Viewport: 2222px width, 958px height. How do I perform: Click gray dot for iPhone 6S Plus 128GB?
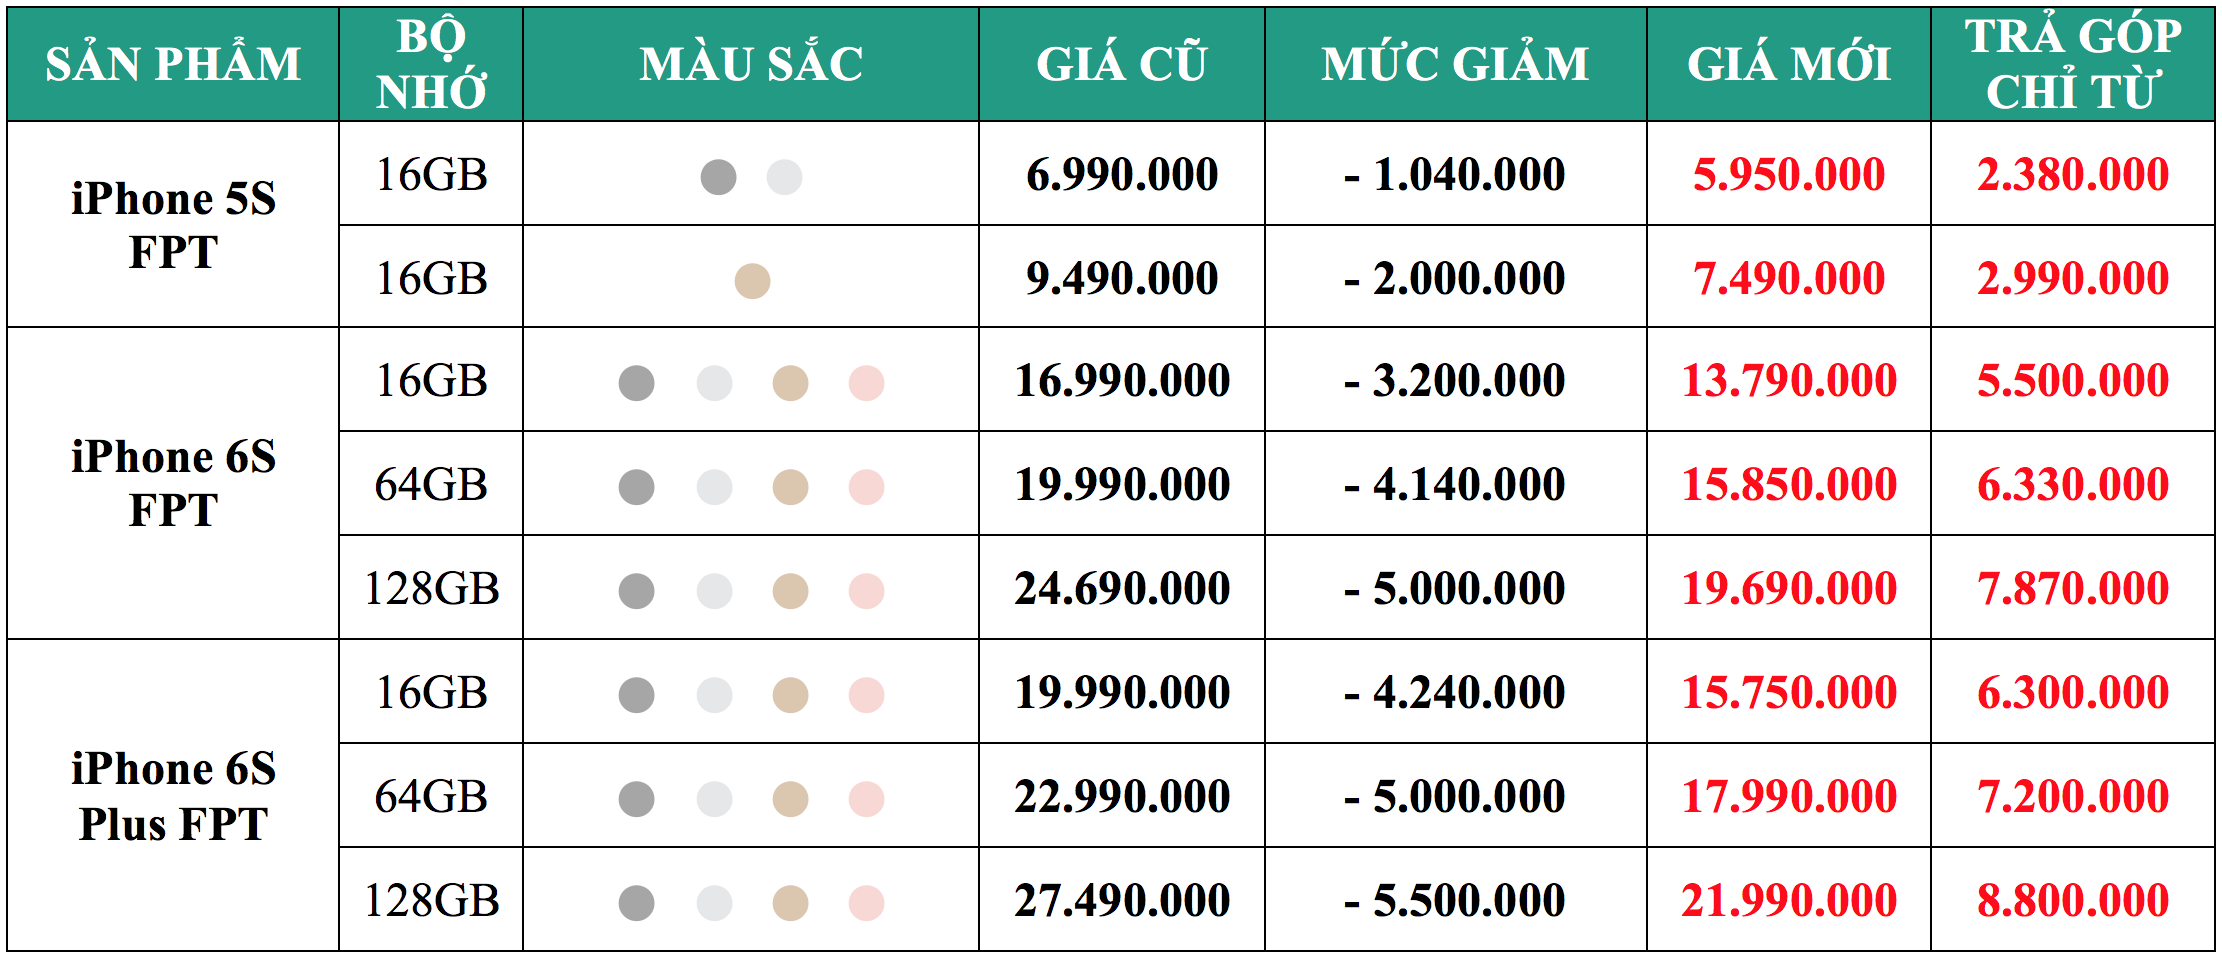[636, 903]
